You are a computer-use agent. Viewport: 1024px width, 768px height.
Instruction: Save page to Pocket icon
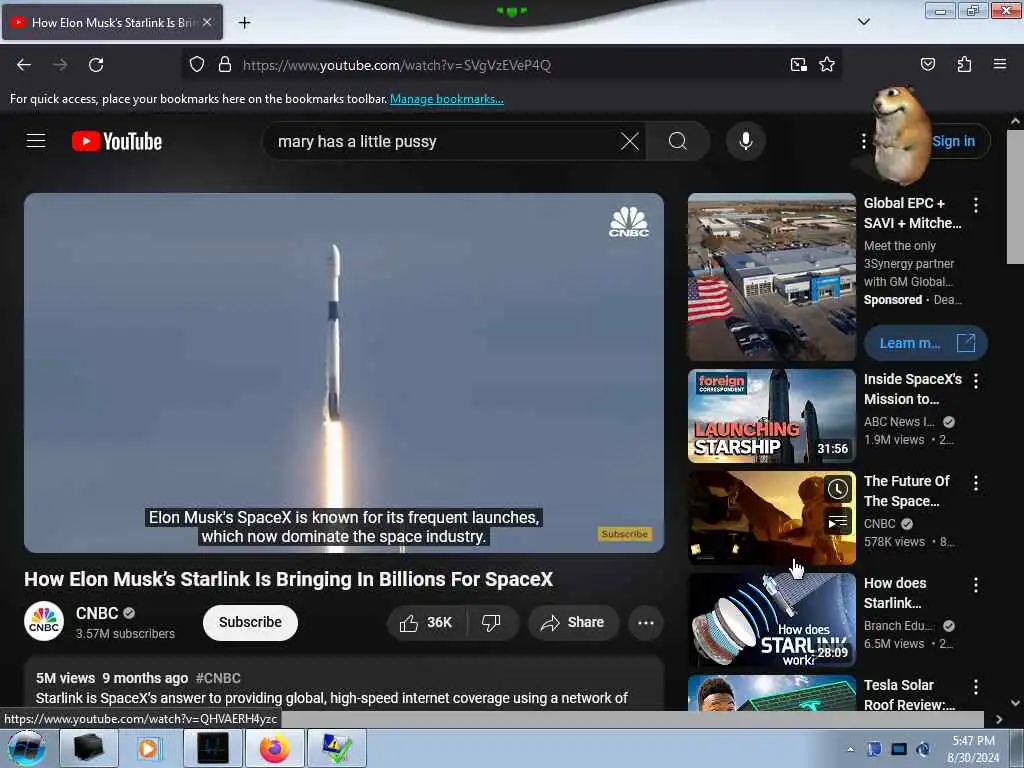pos(927,64)
